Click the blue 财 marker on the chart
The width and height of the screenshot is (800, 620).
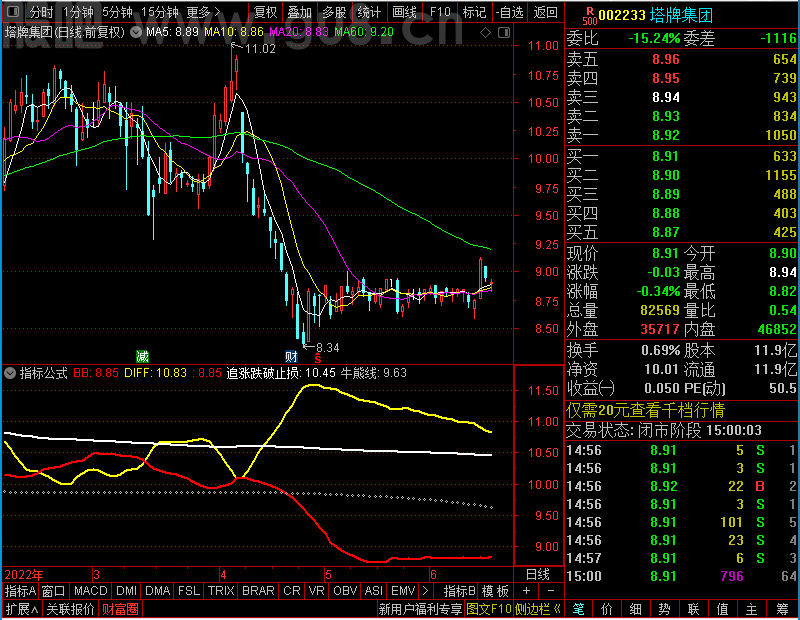(291, 356)
